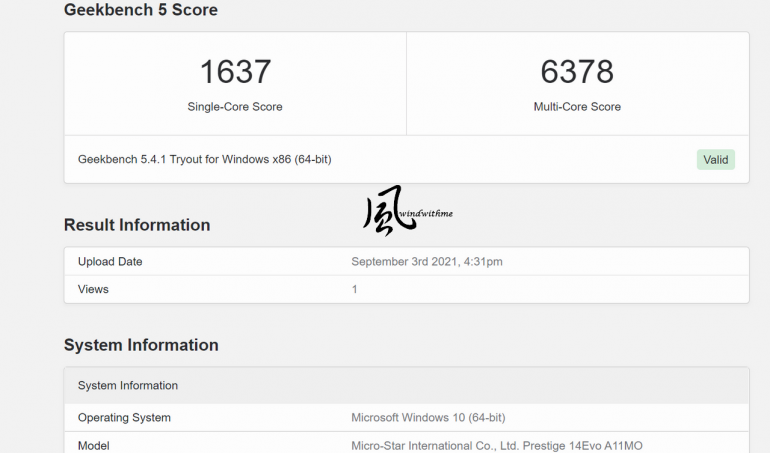Select Microsoft Windows 10 (64-bit) value
The image size is (770, 453).
coord(428,418)
